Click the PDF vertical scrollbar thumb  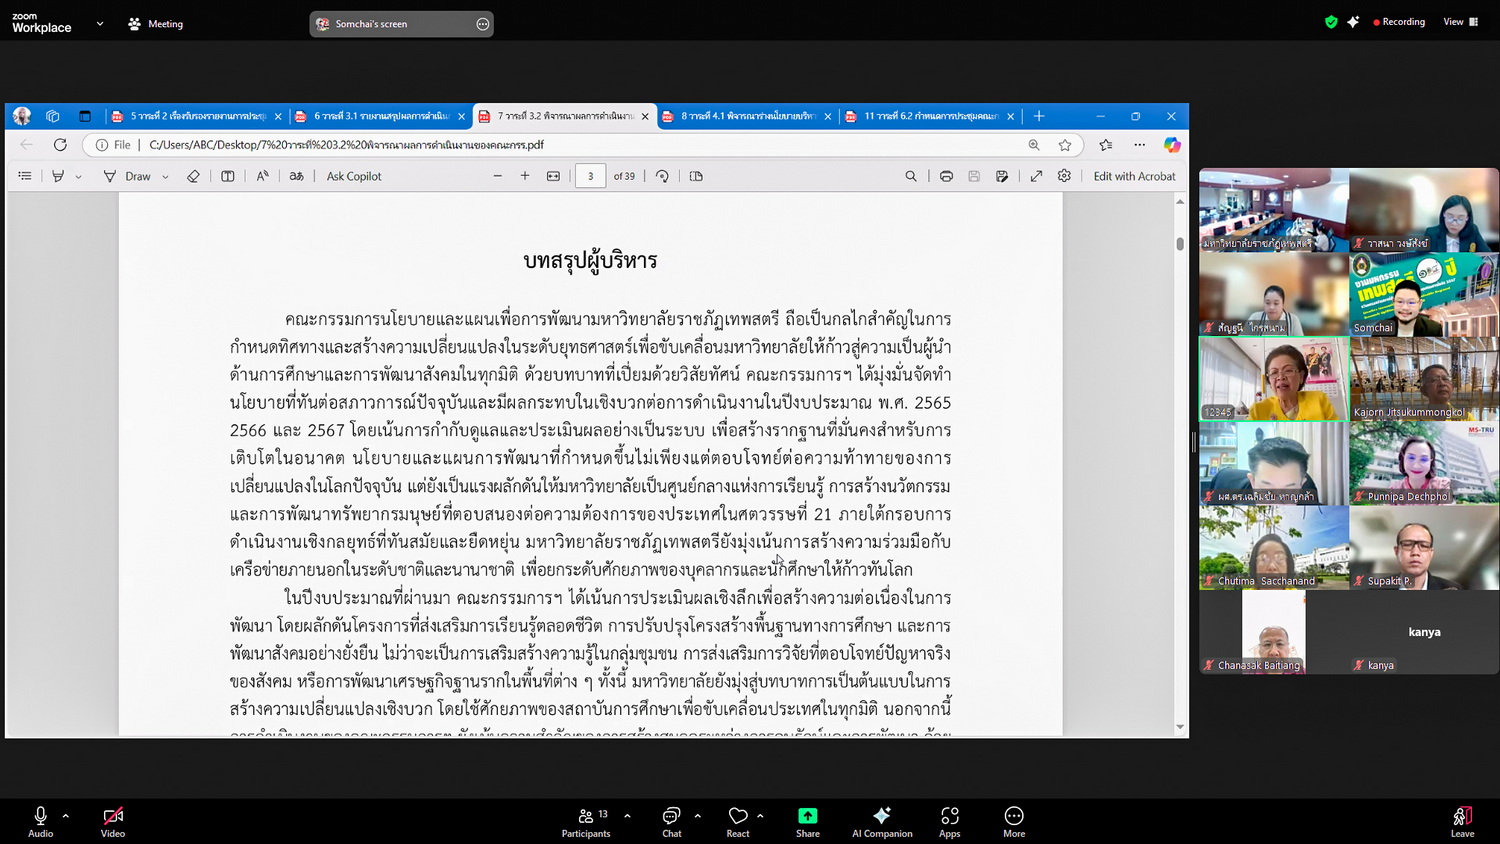[x=1180, y=243]
